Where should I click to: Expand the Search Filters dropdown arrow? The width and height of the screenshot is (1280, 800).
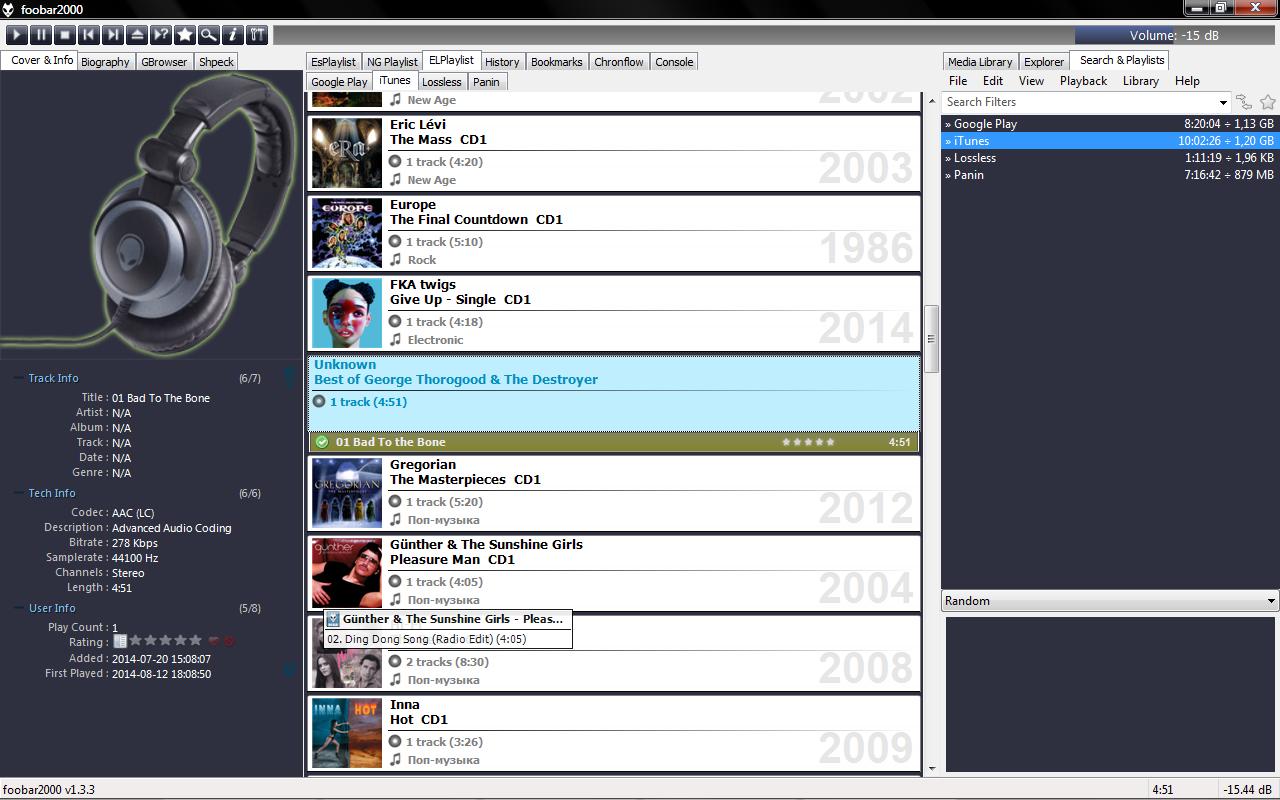(x=1223, y=102)
